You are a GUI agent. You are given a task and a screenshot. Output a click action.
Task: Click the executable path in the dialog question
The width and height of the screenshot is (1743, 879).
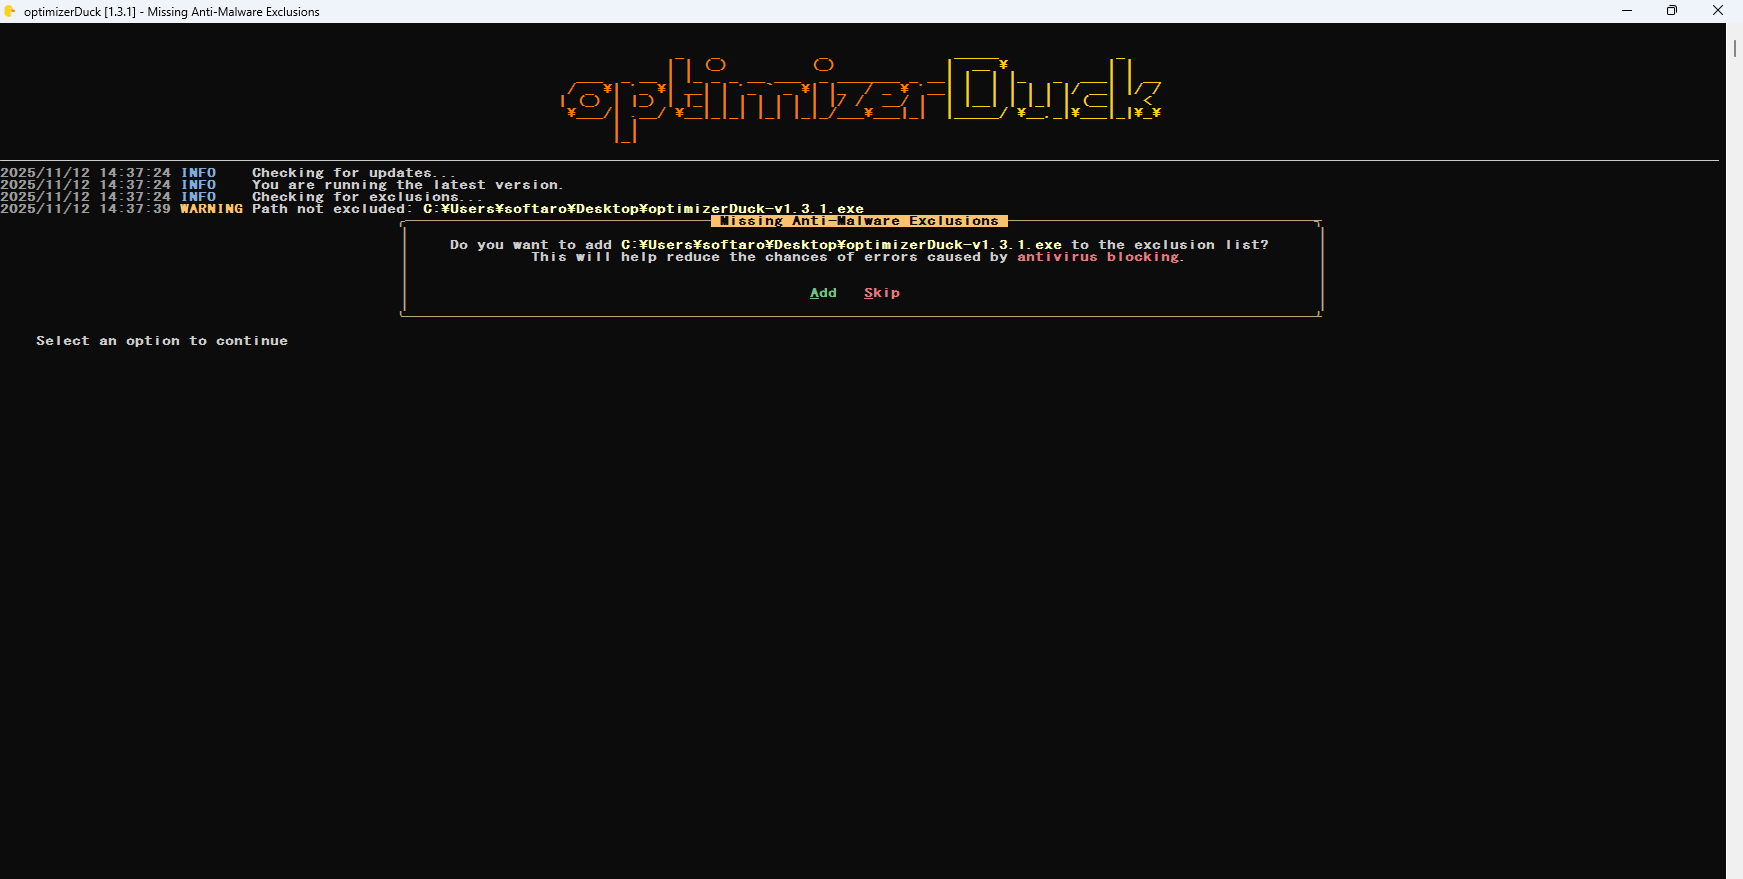841,245
